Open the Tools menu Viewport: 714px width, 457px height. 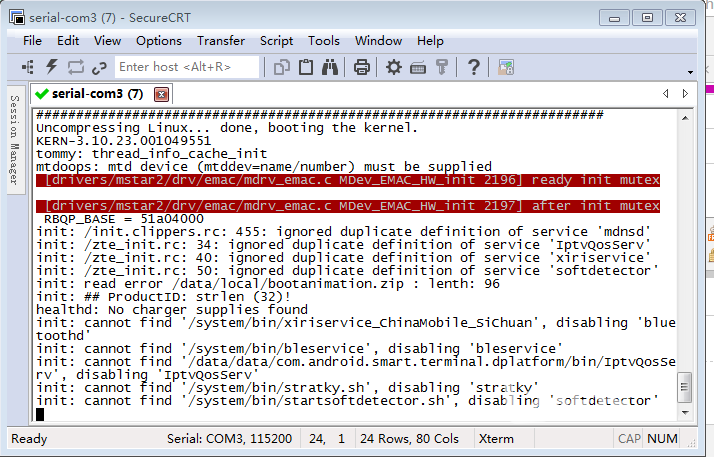[324, 41]
